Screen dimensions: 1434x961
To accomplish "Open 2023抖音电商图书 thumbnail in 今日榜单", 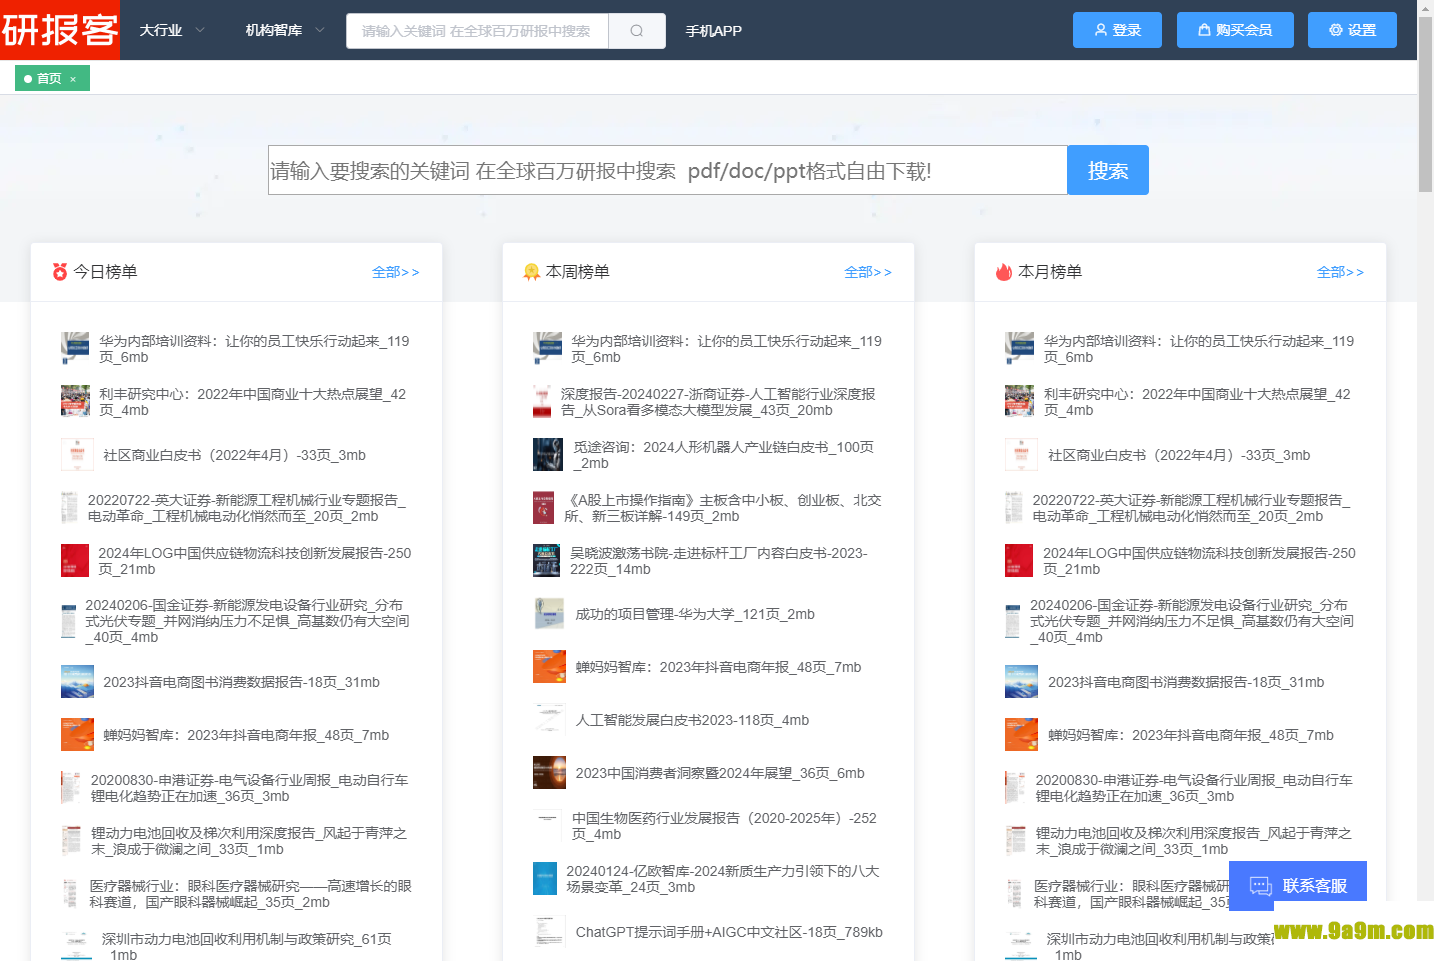I will coord(77,682).
